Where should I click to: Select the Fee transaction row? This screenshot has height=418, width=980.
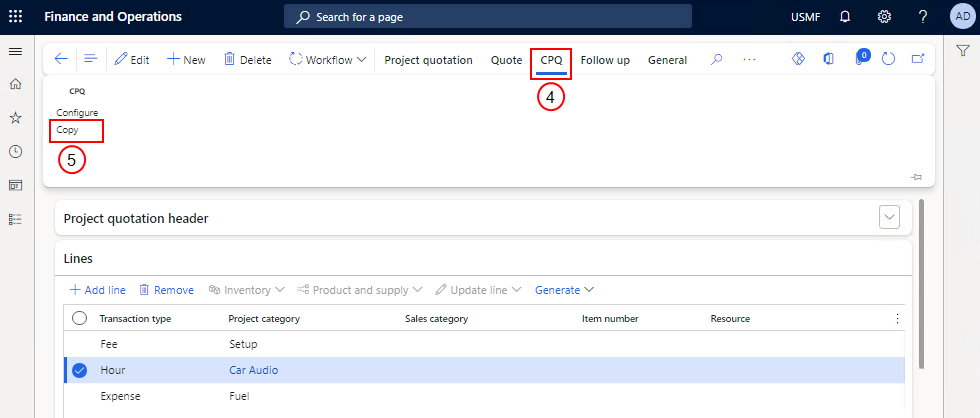484,344
